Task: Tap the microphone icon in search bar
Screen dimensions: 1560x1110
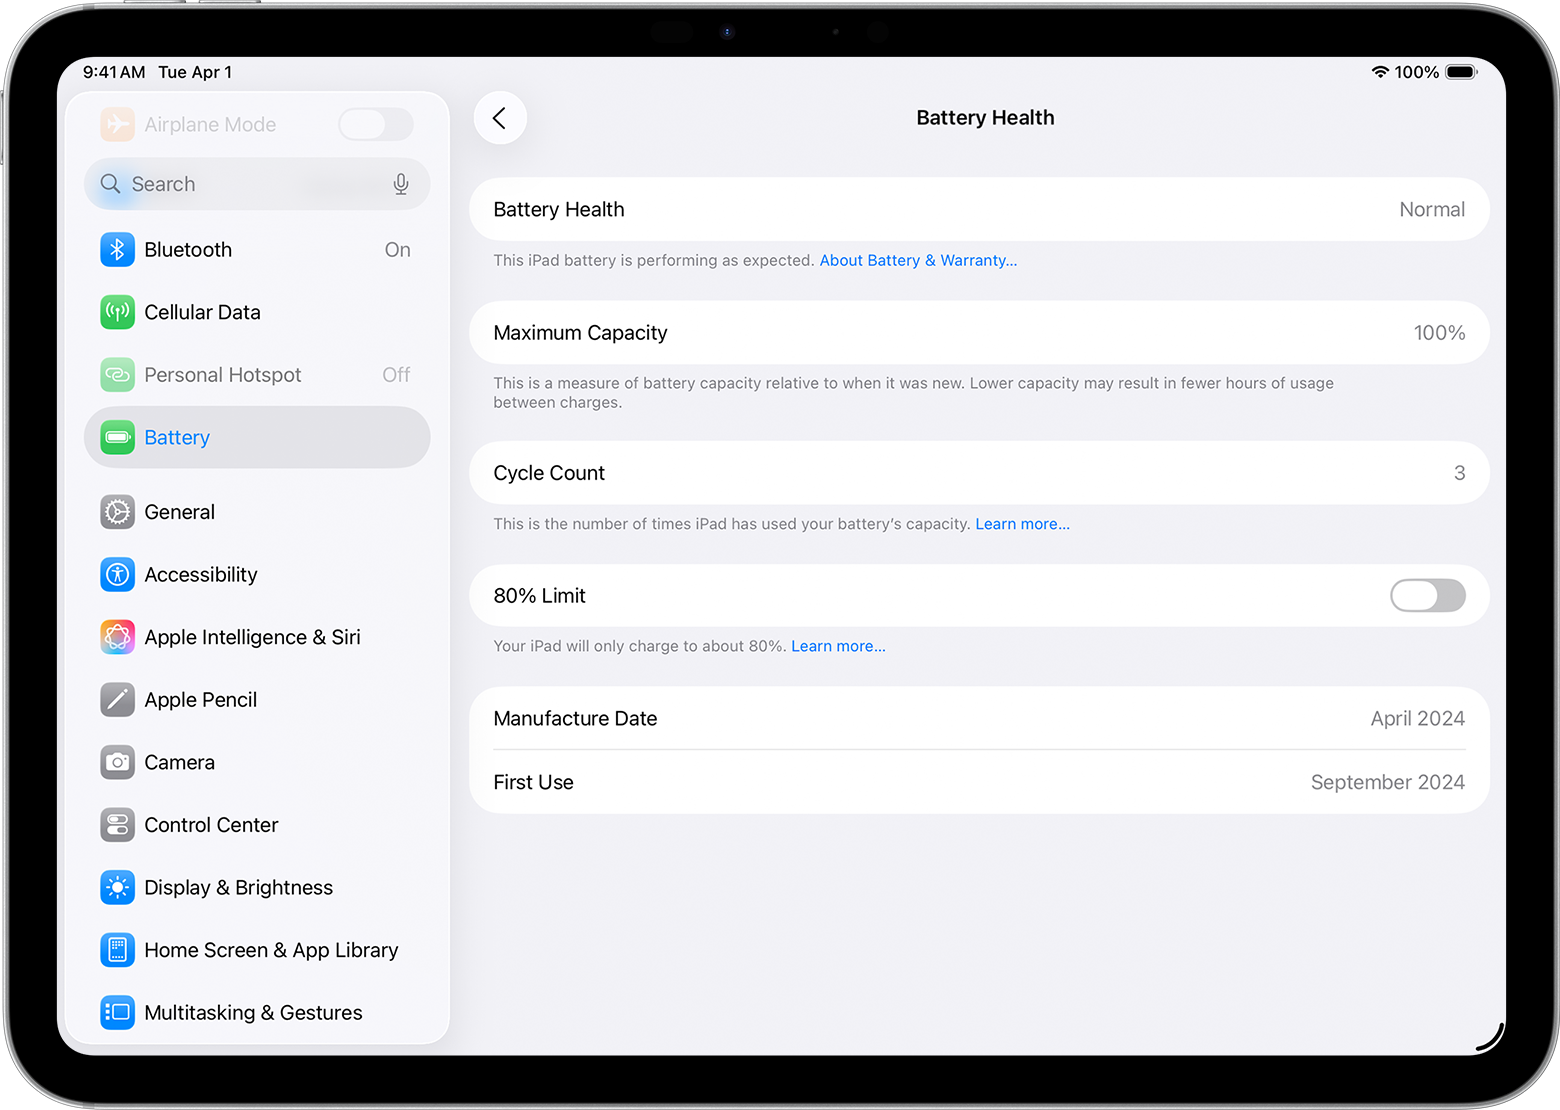Action: point(401,184)
